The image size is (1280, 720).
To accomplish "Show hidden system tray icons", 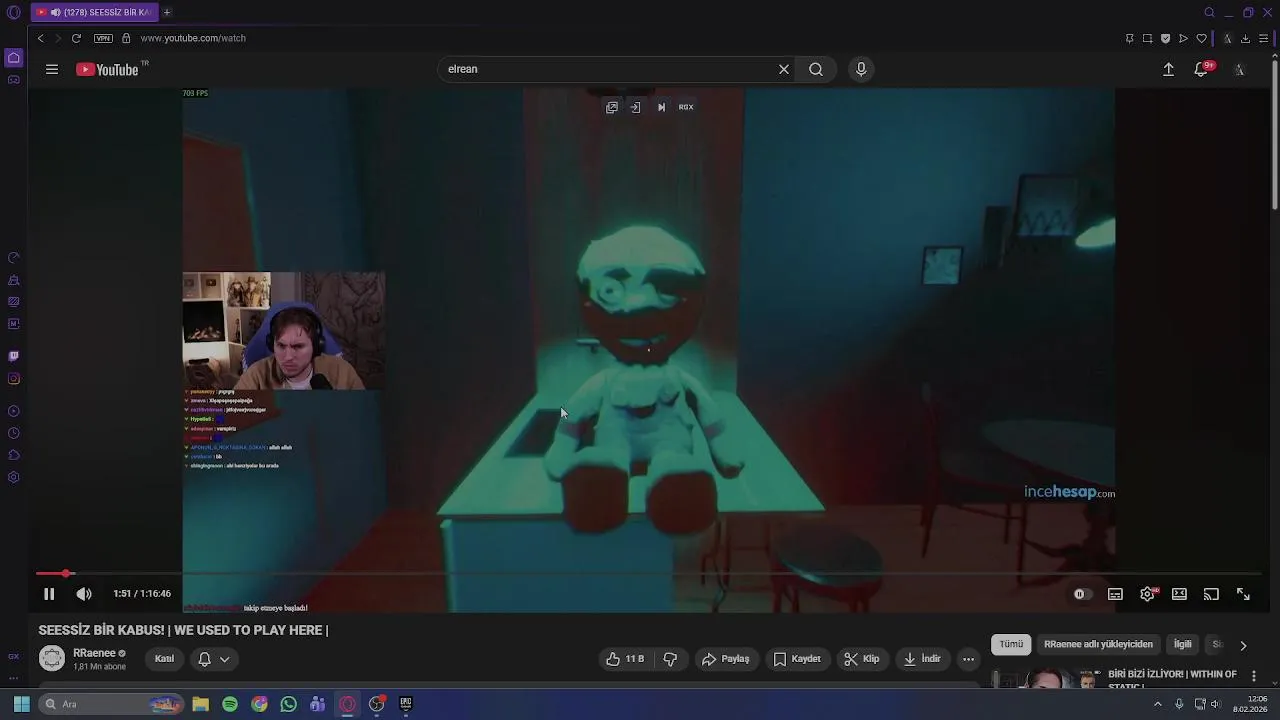I will click(1158, 704).
